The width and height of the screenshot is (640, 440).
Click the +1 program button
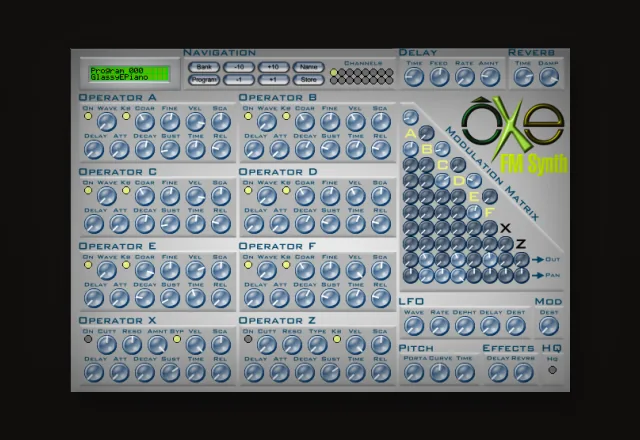[273, 80]
